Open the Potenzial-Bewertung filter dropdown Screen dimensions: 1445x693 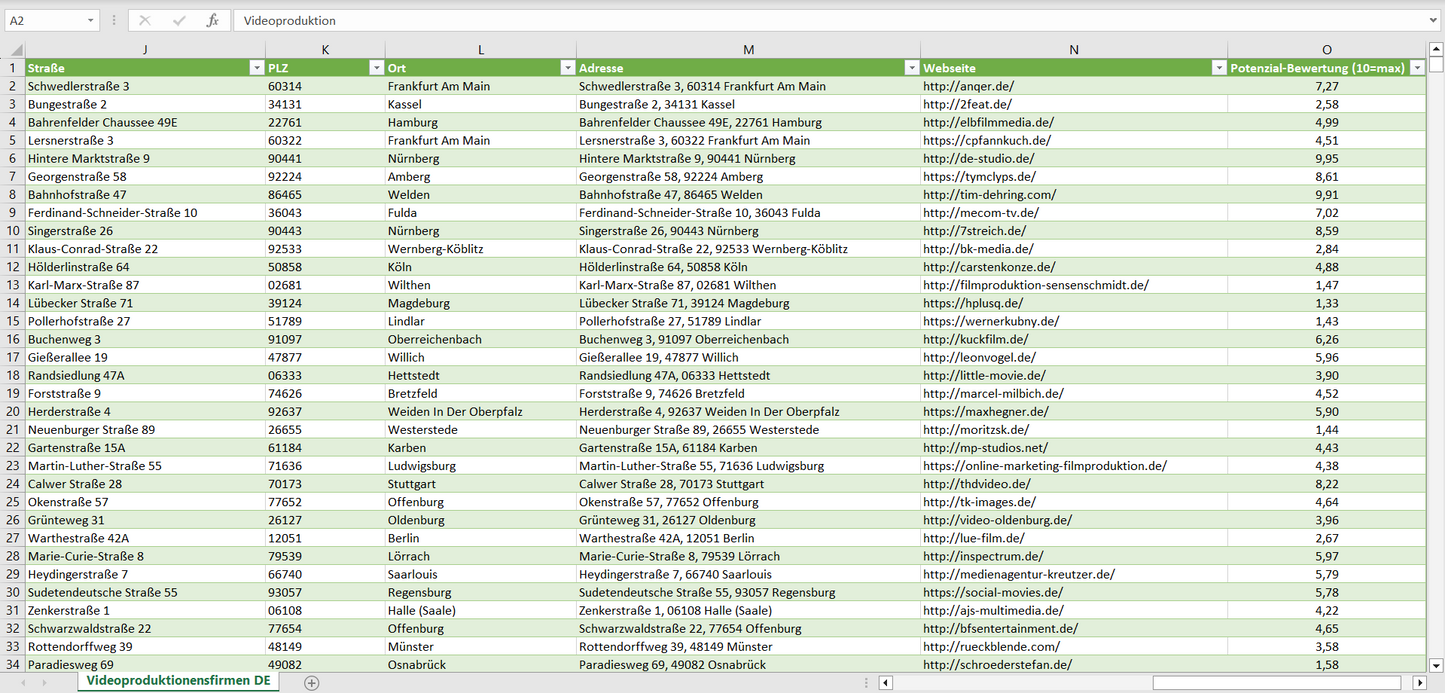(1416, 68)
